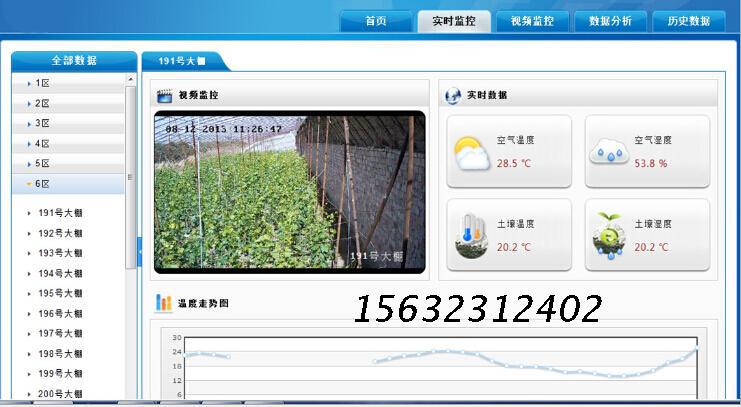Expand the 2区 tree arrow
Screen dimensions: 741x407
(x=29, y=104)
